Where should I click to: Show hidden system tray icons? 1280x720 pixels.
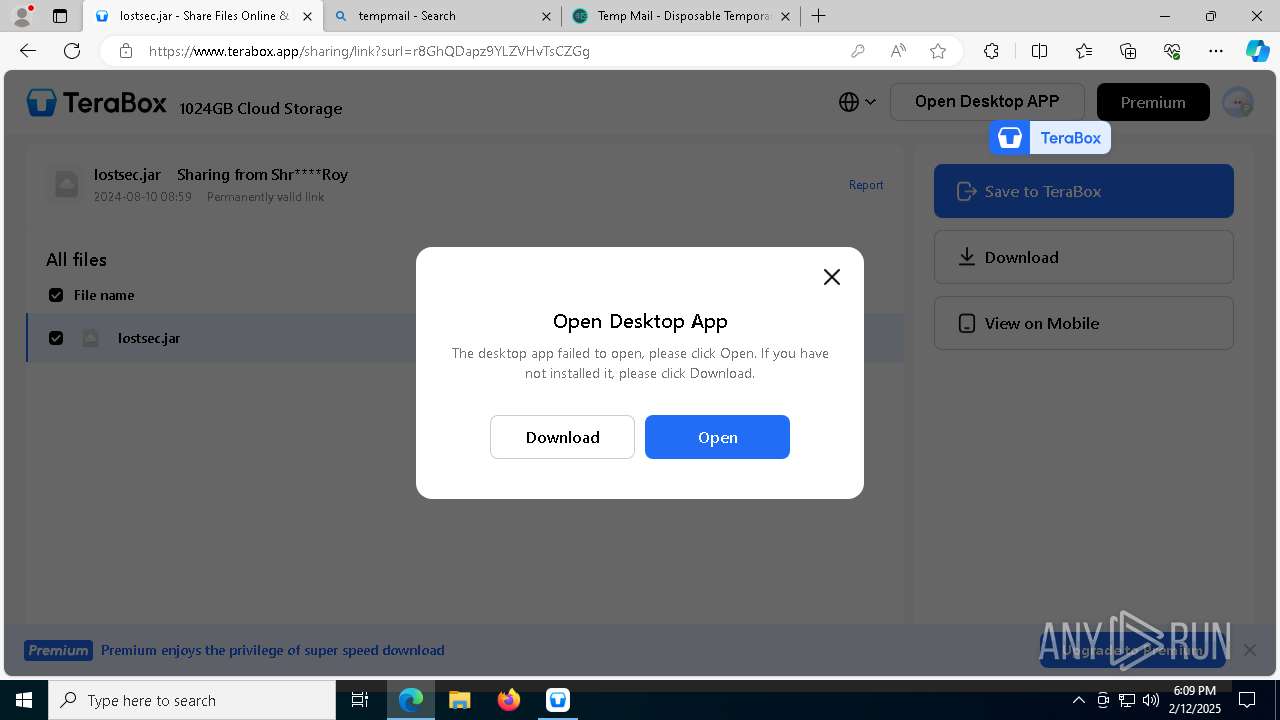point(1078,700)
